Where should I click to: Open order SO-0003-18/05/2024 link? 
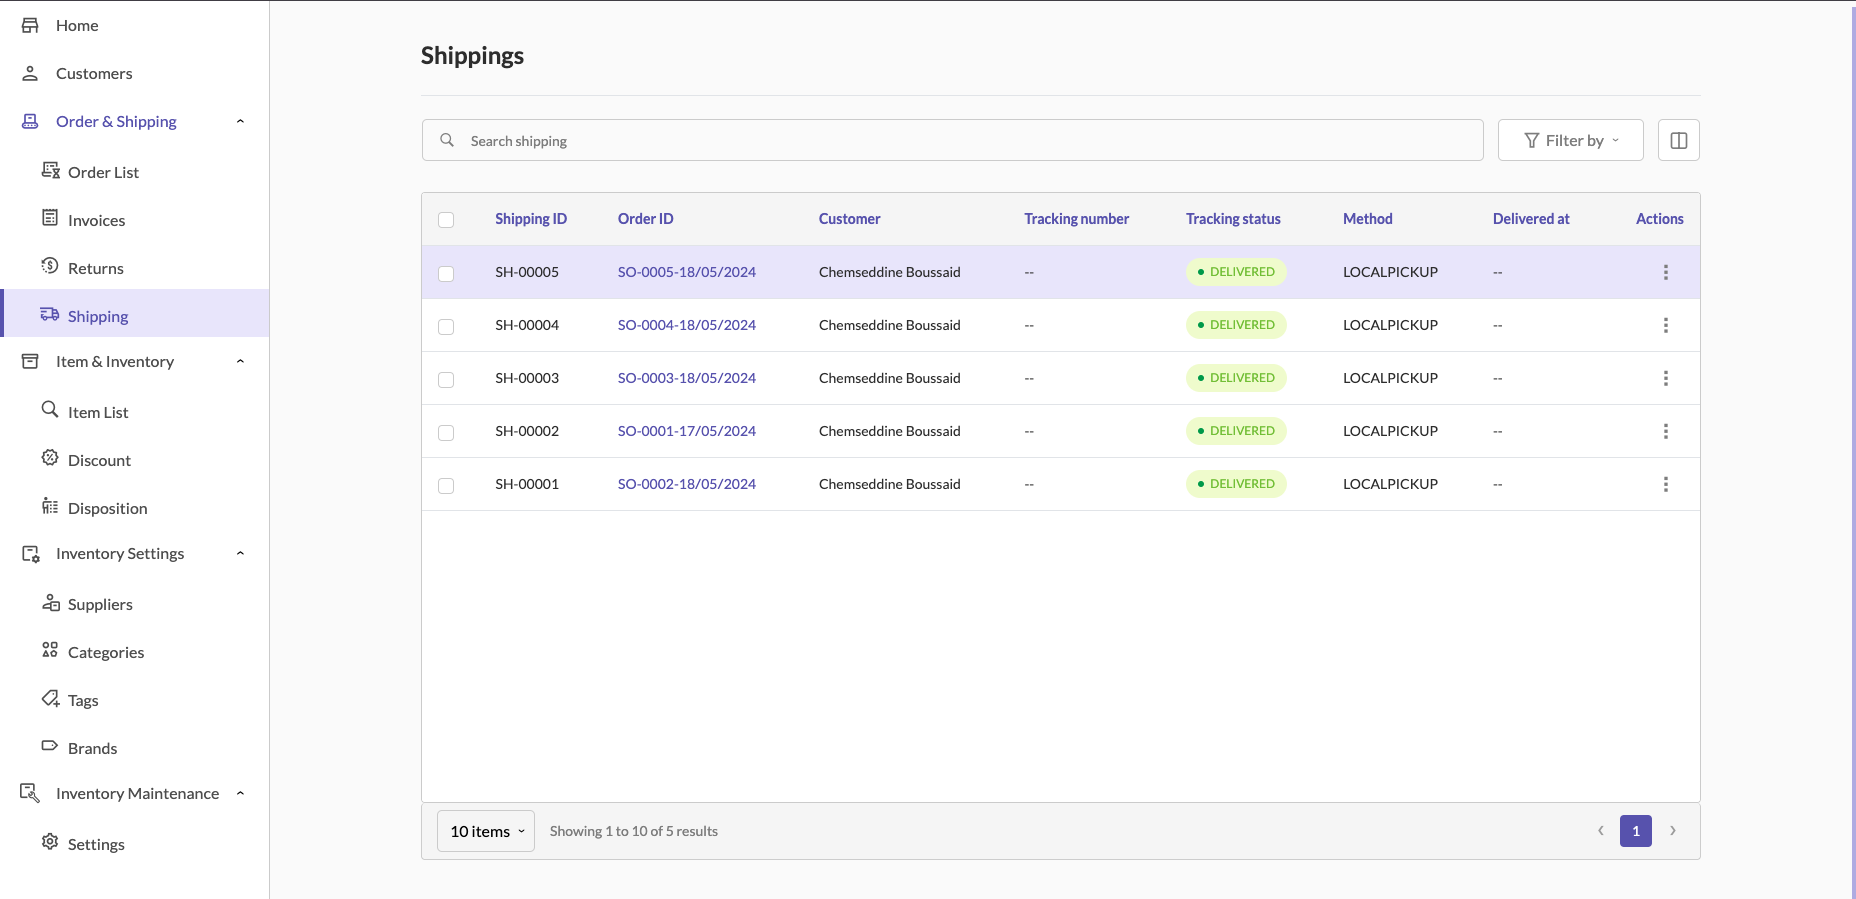coord(687,378)
